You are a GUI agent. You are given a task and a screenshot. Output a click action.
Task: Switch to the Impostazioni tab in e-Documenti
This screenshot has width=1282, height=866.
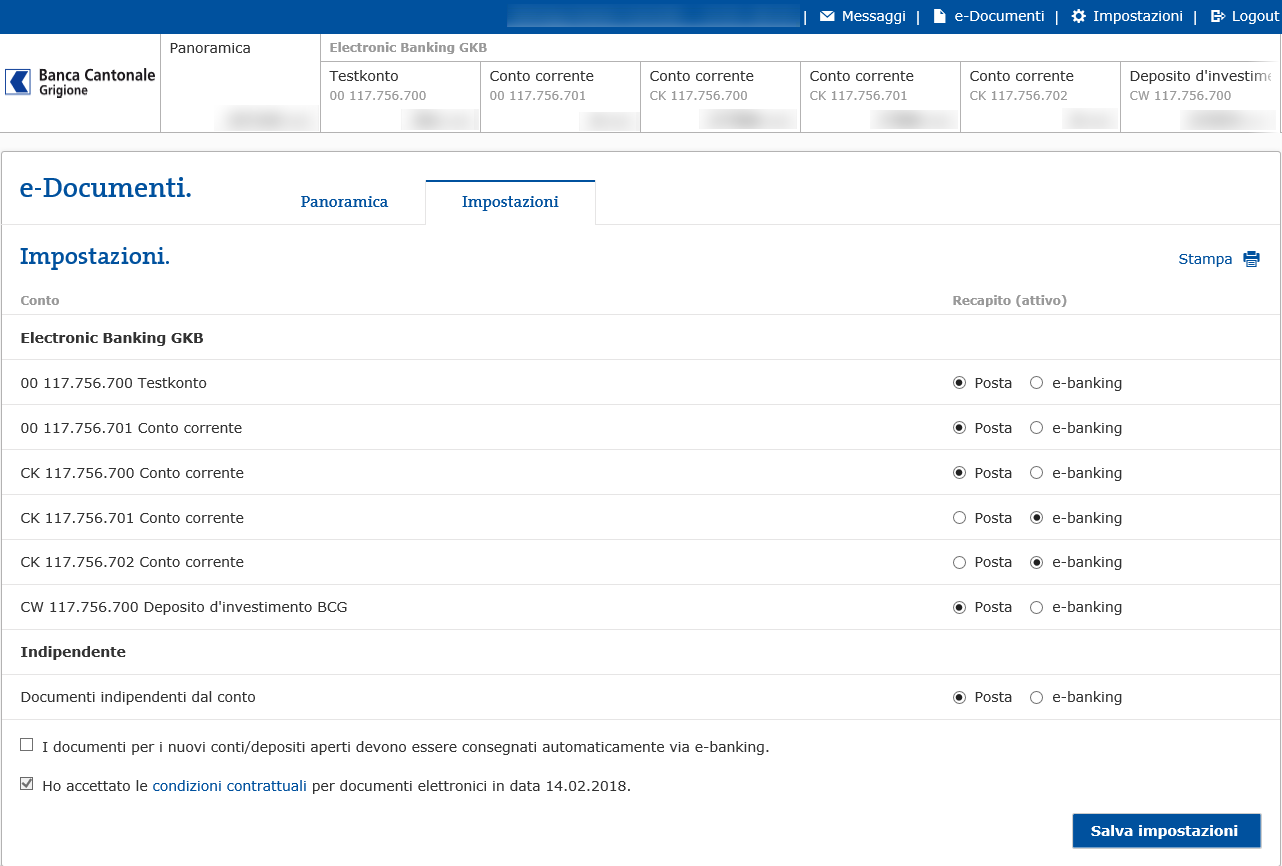(x=510, y=202)
